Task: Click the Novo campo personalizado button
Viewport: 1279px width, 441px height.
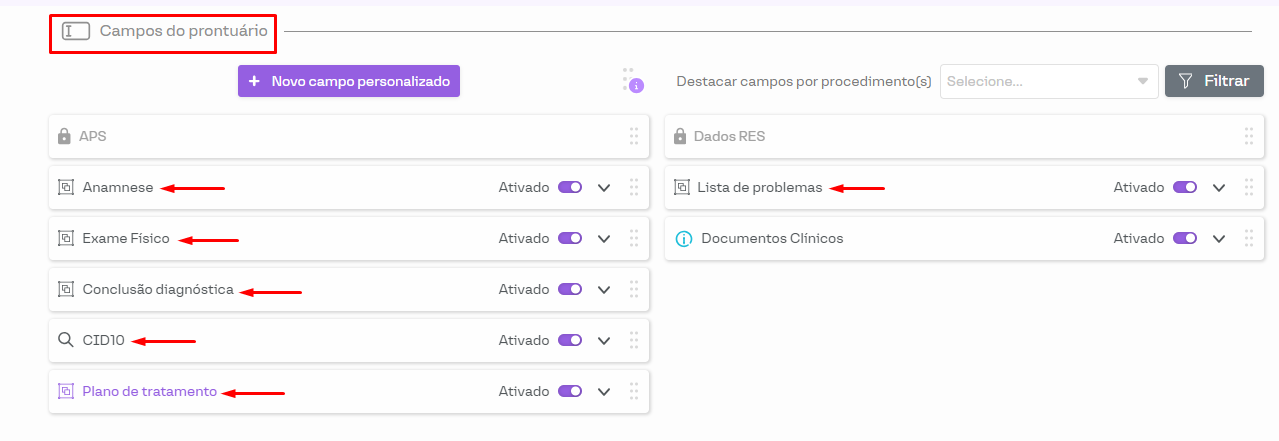Action: (349, 81)
